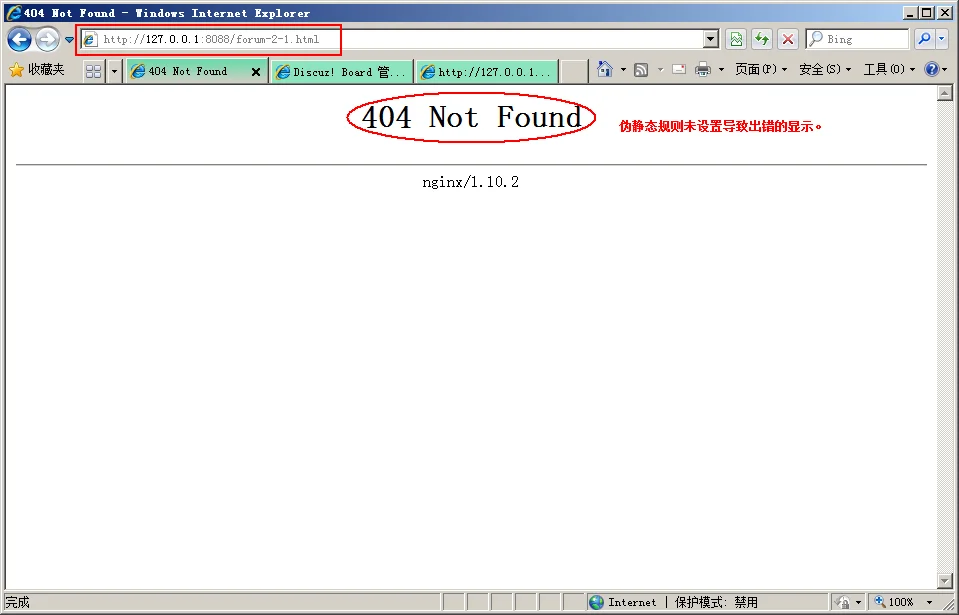Open the 收藏夹 favorites star button
Viewport: 959px width, 615px height.
pos(37,70)
